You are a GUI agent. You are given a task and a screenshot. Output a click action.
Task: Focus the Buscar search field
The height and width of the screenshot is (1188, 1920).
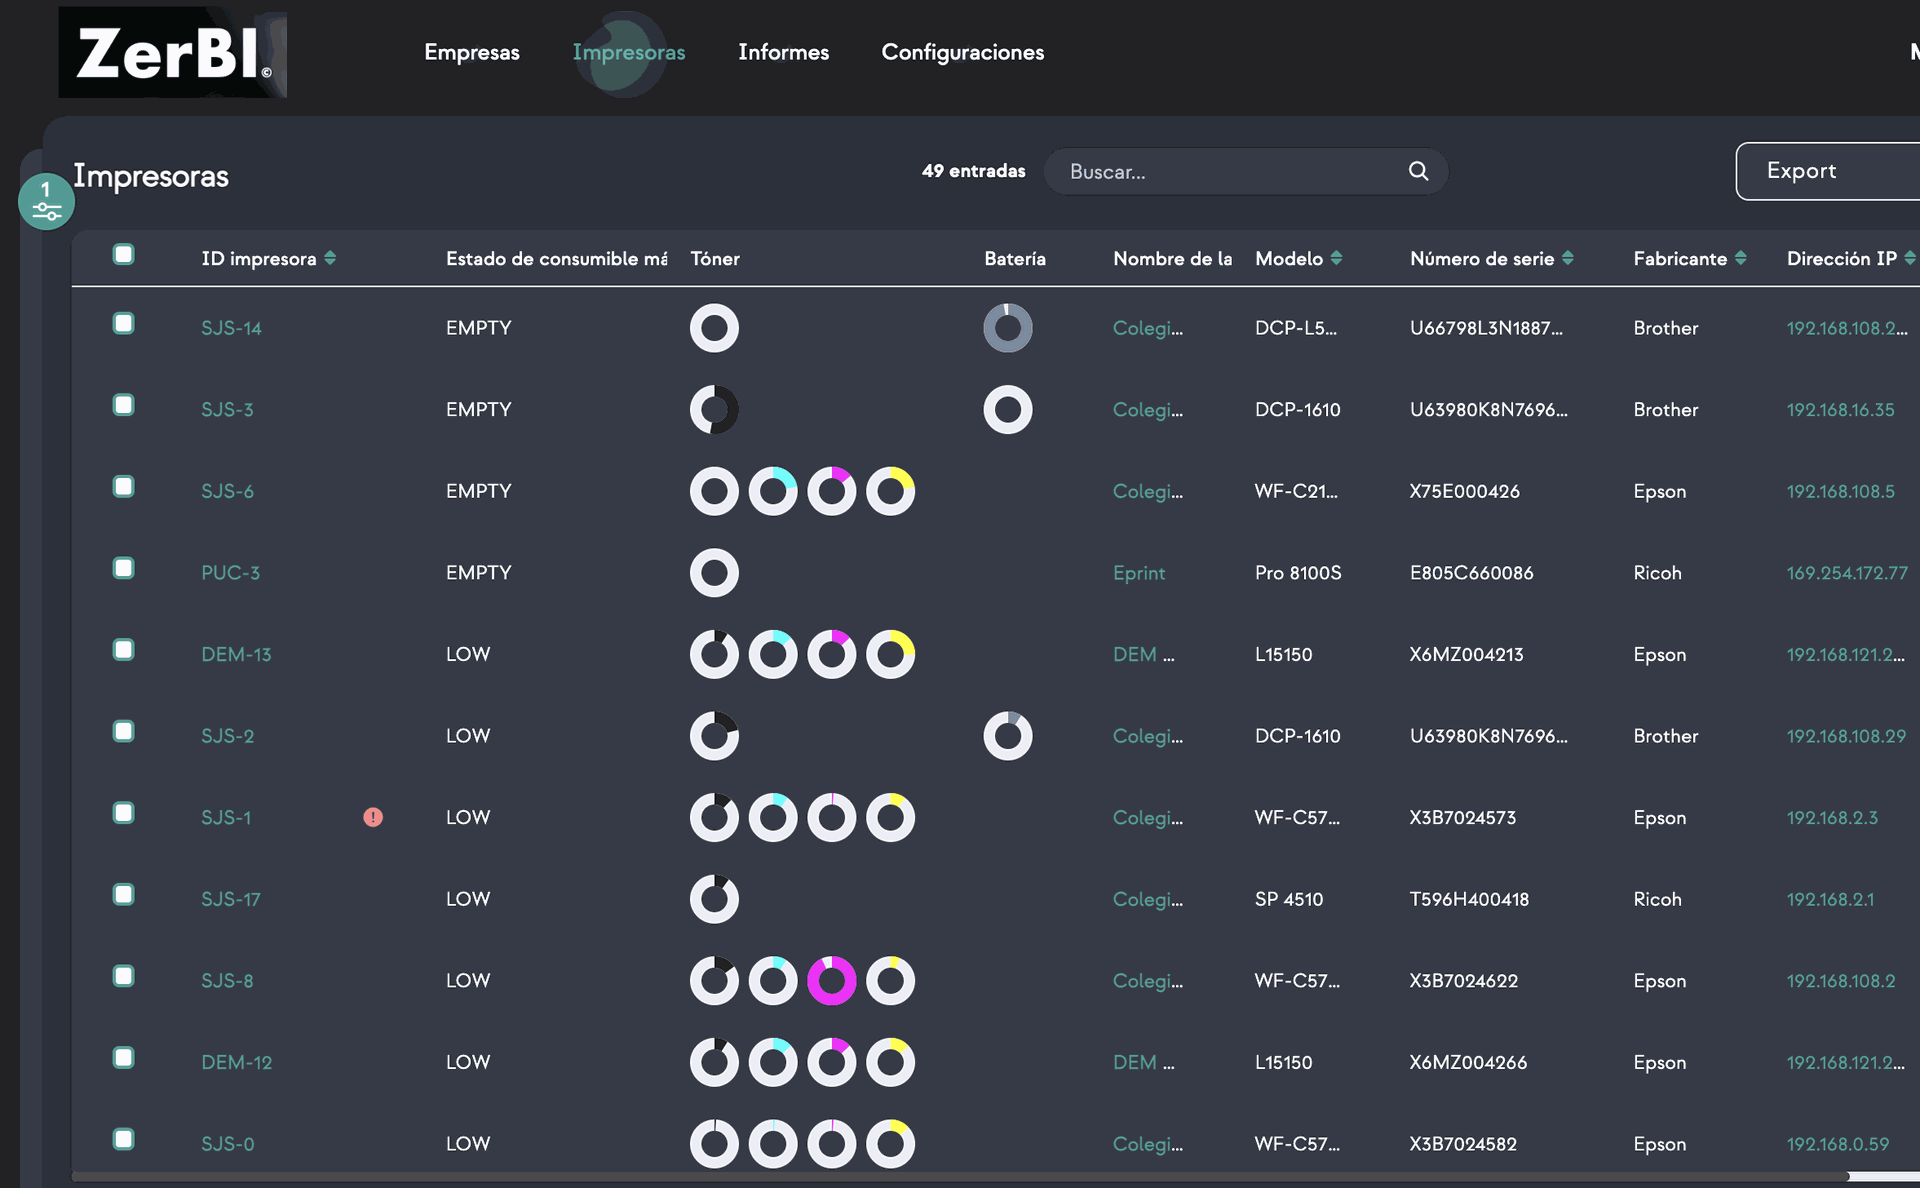1230,171
